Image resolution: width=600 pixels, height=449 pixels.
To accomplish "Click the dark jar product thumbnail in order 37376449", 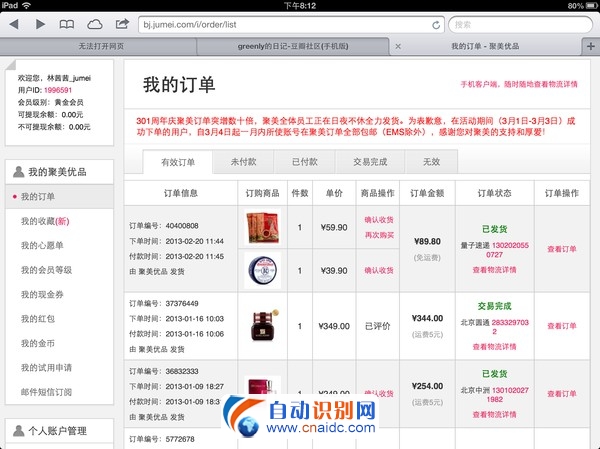I will tap(262, 326).
